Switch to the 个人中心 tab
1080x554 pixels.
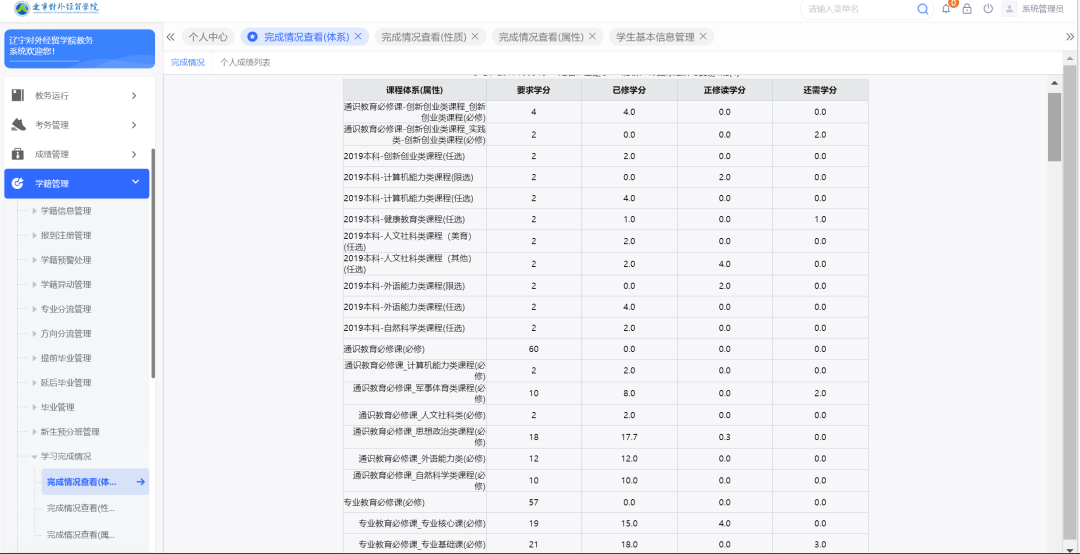(208, 37)
